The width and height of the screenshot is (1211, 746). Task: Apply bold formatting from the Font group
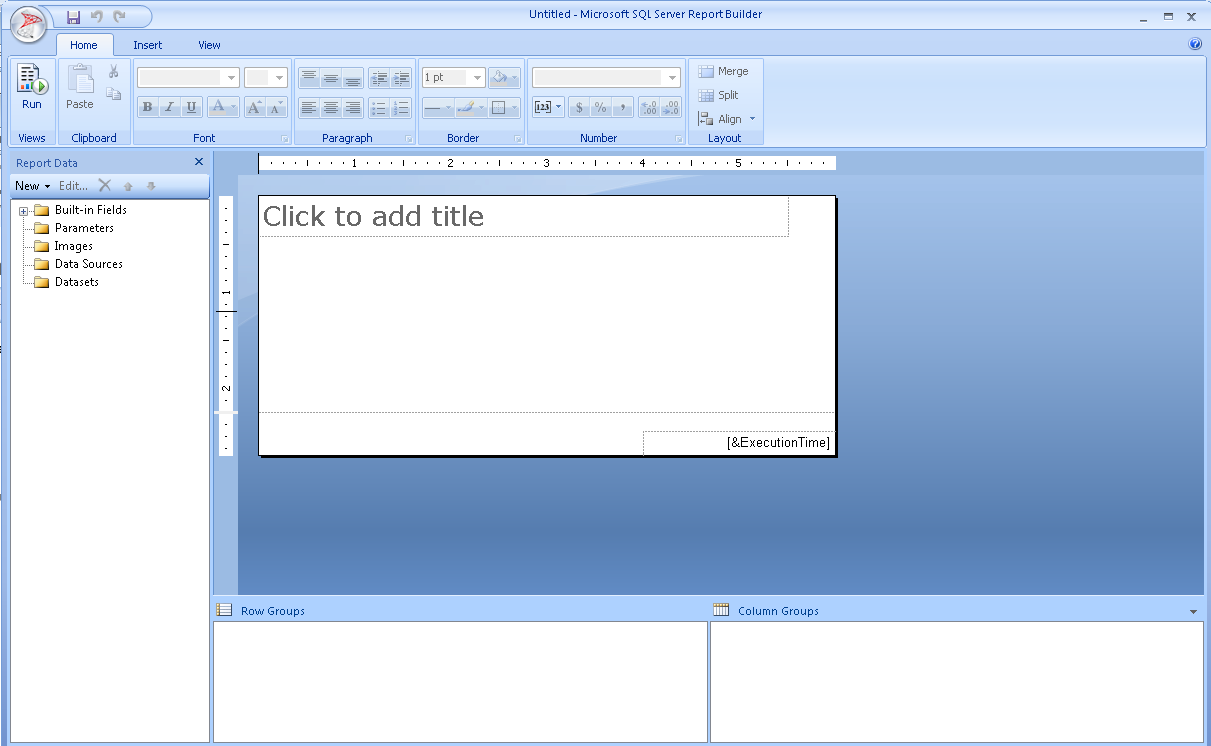tap(147, 107)
